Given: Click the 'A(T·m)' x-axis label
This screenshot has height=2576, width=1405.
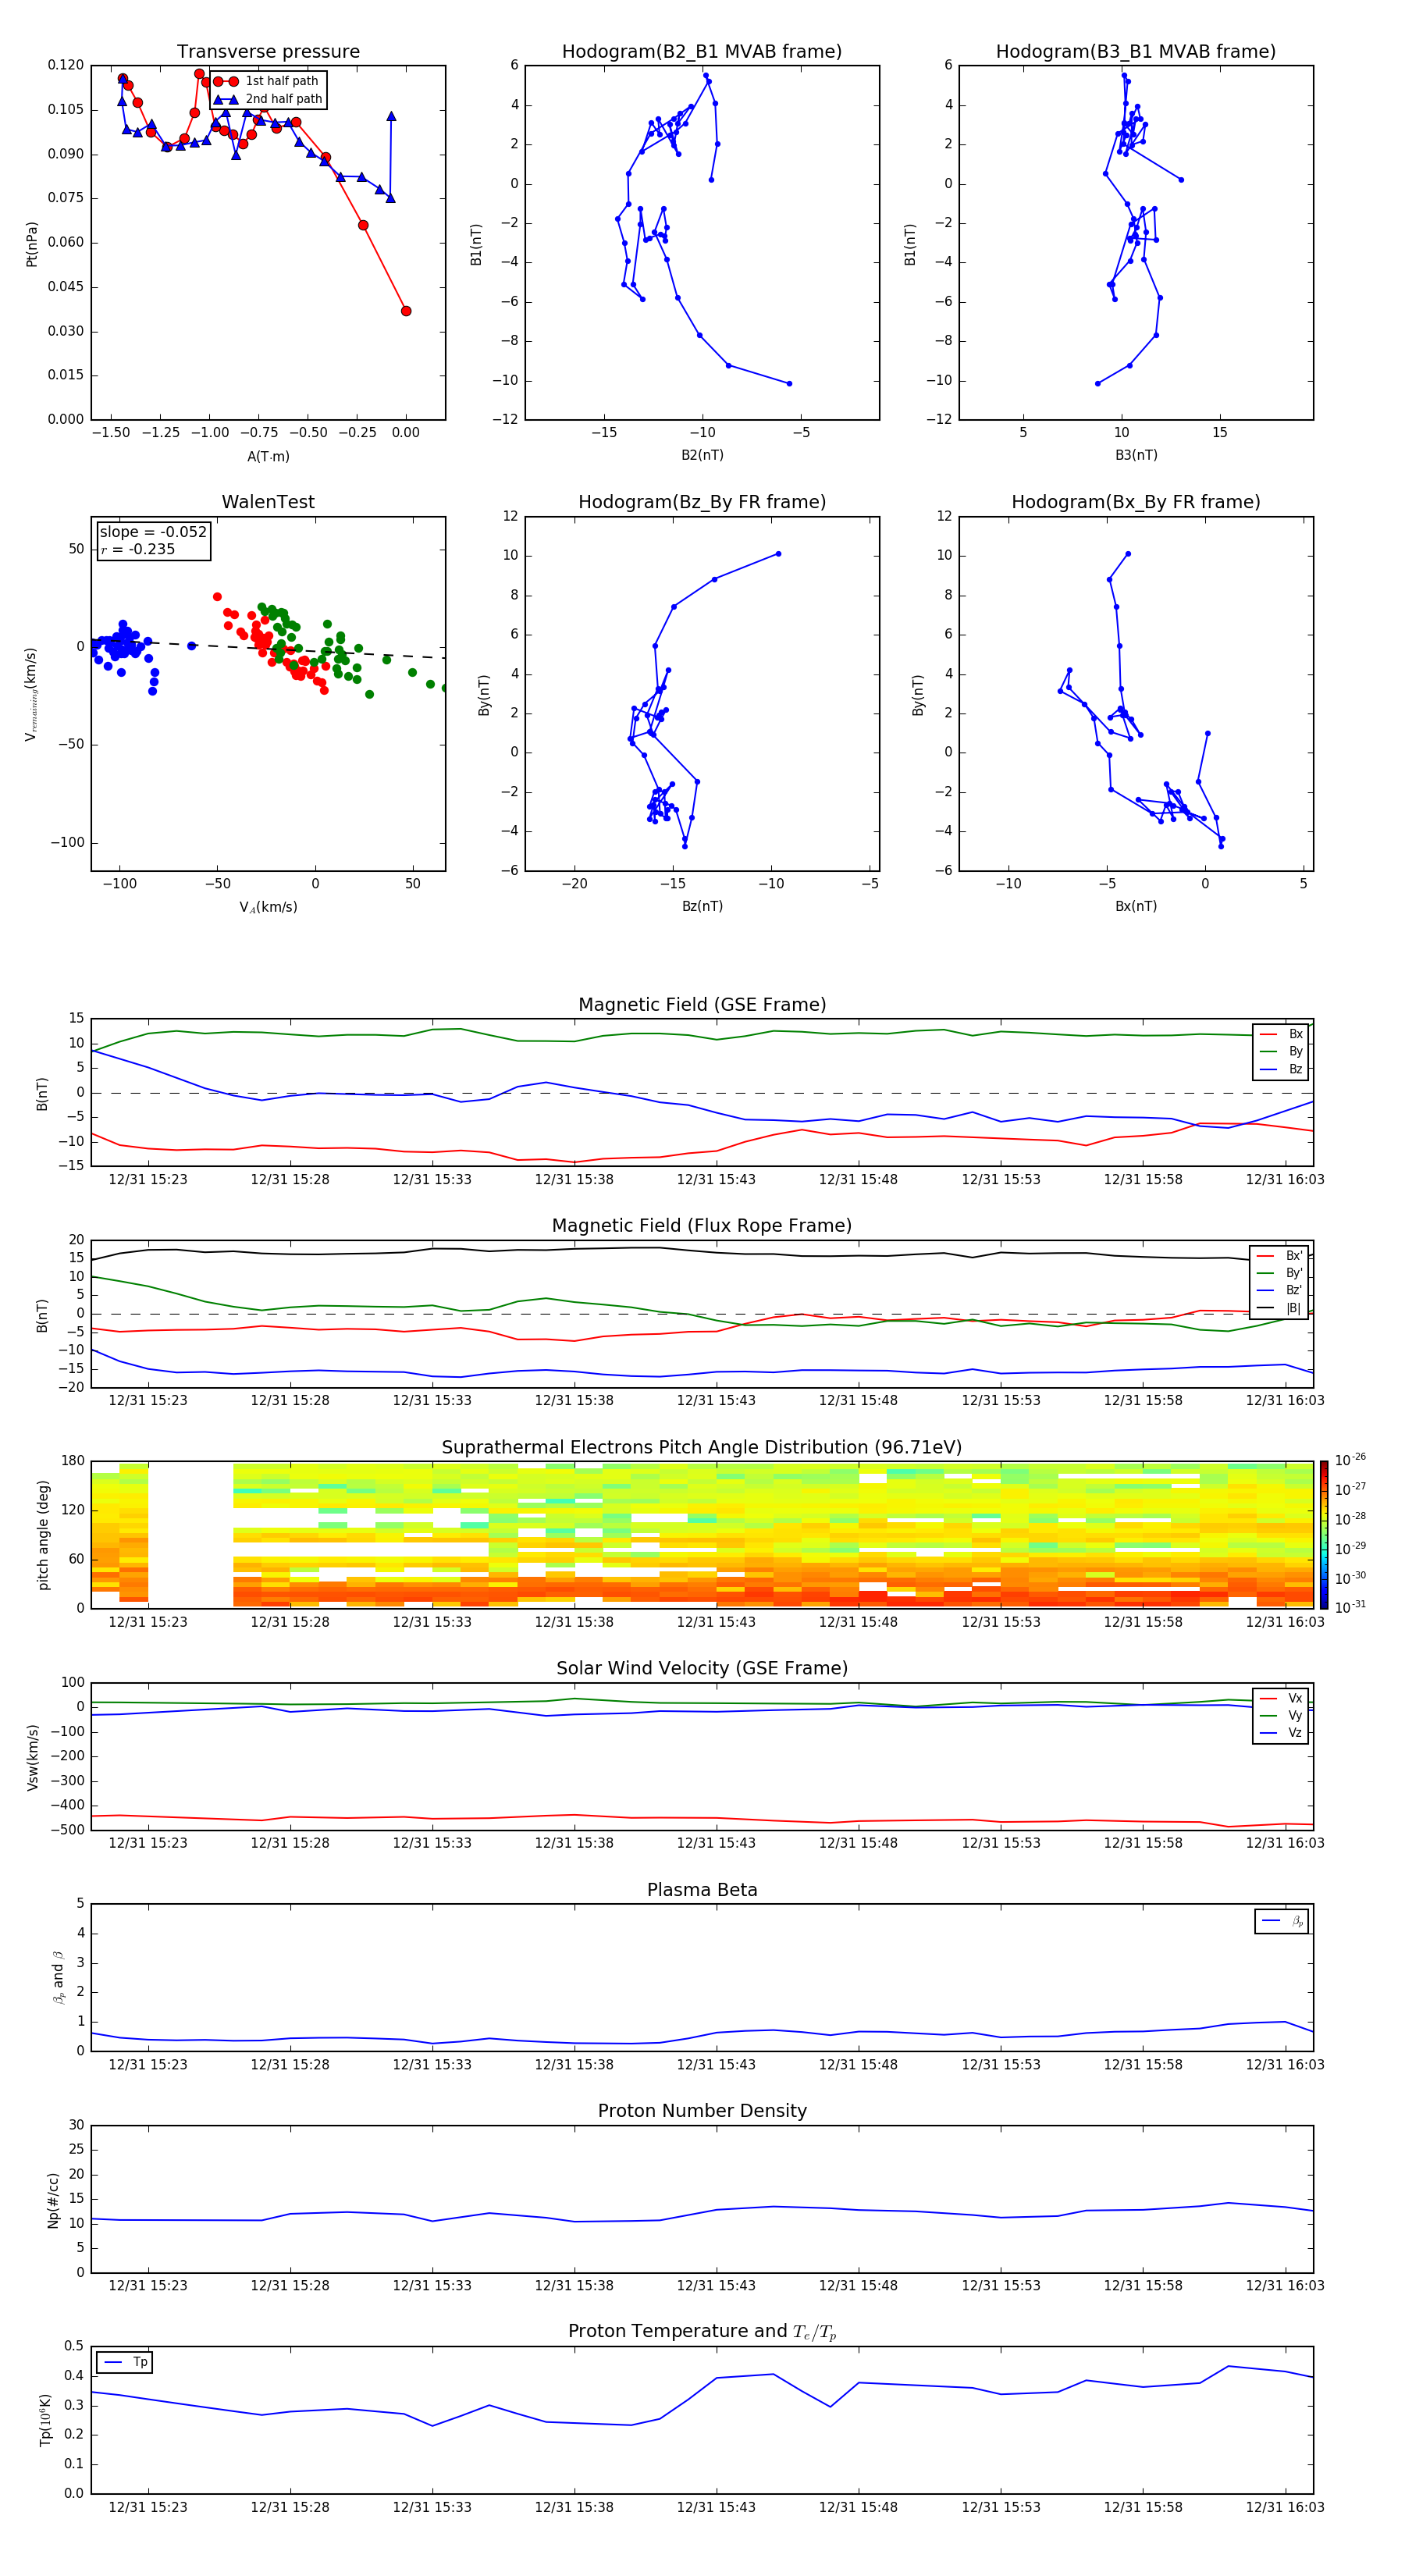Looking at the screenshot, I should click(x=268, y=457).
